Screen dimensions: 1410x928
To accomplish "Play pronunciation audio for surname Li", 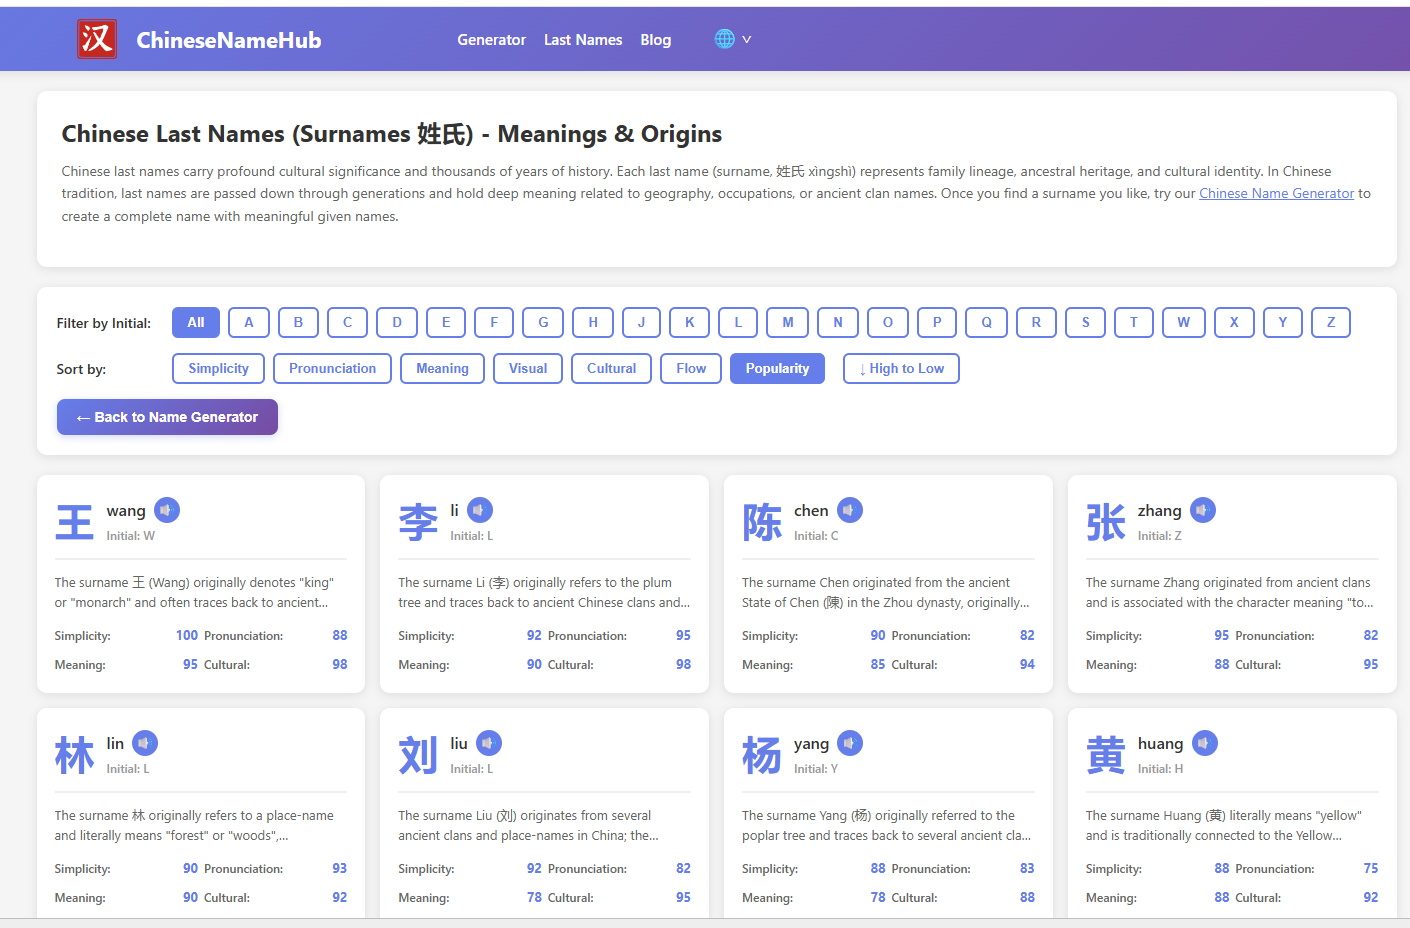I will (479, 510).
